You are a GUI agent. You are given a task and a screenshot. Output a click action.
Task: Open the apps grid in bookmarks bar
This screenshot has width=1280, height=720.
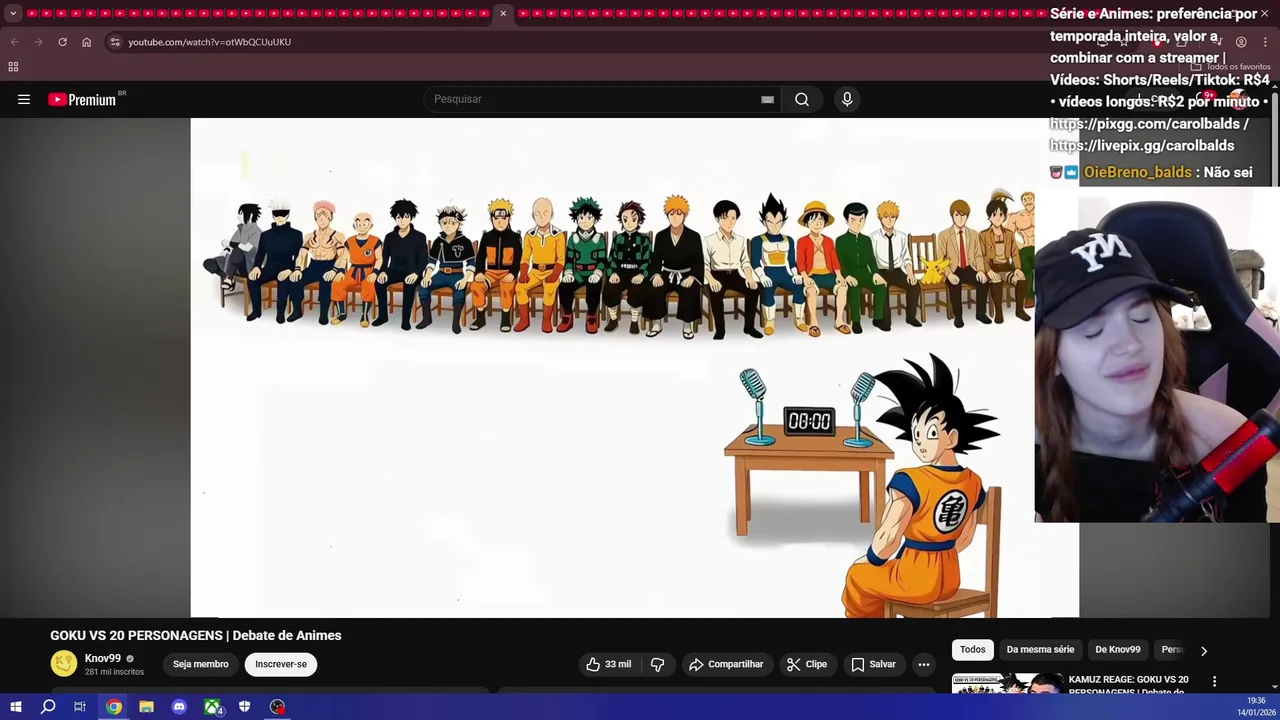pos(13,67)
